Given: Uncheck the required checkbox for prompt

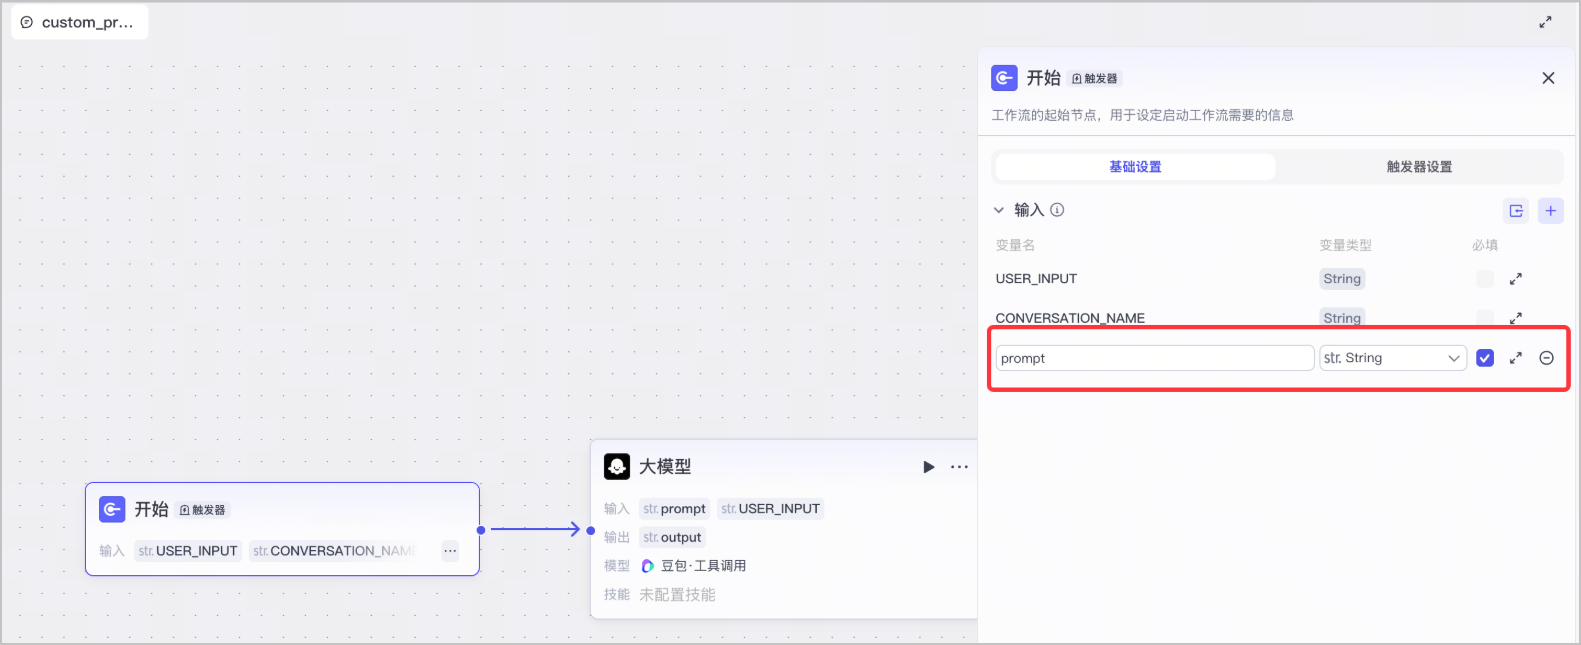Looking at the screenshot, I should (x=1485, y=358).
